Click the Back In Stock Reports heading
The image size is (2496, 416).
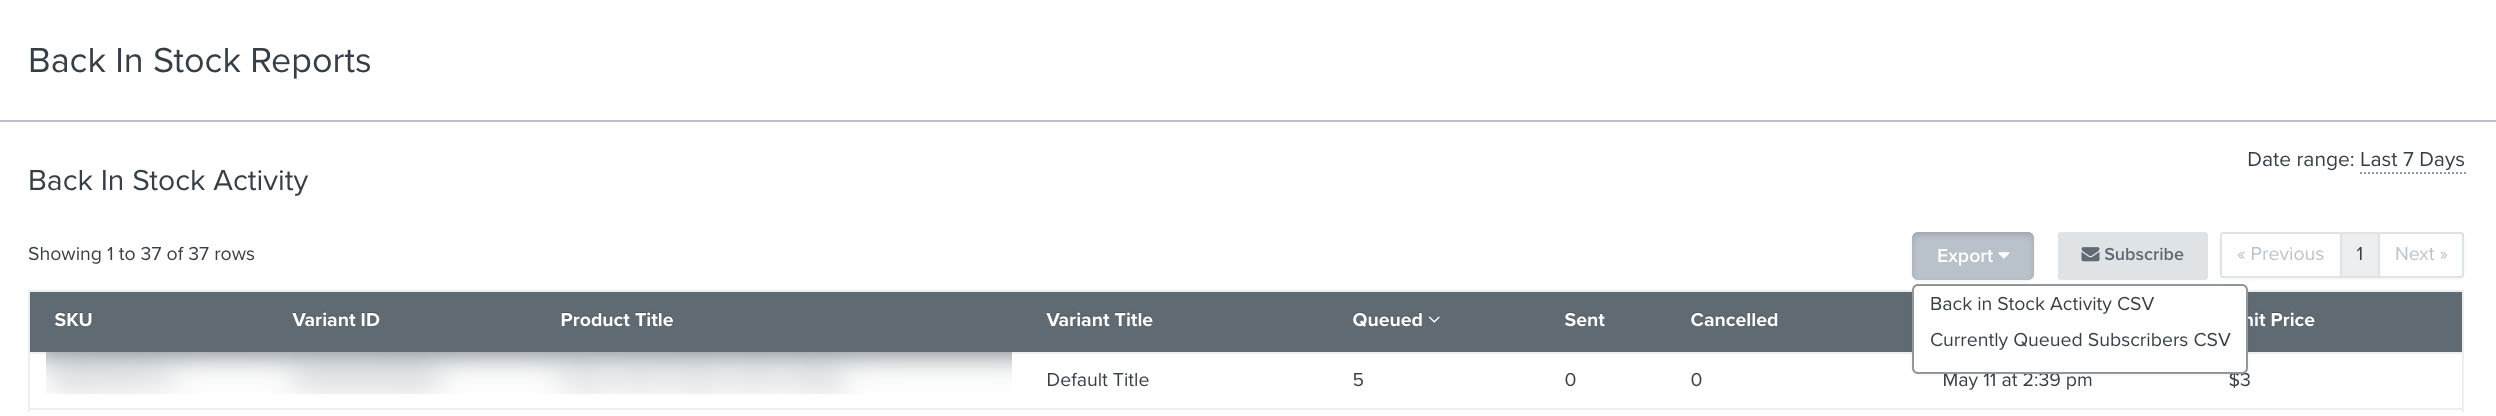coord(199,61)
